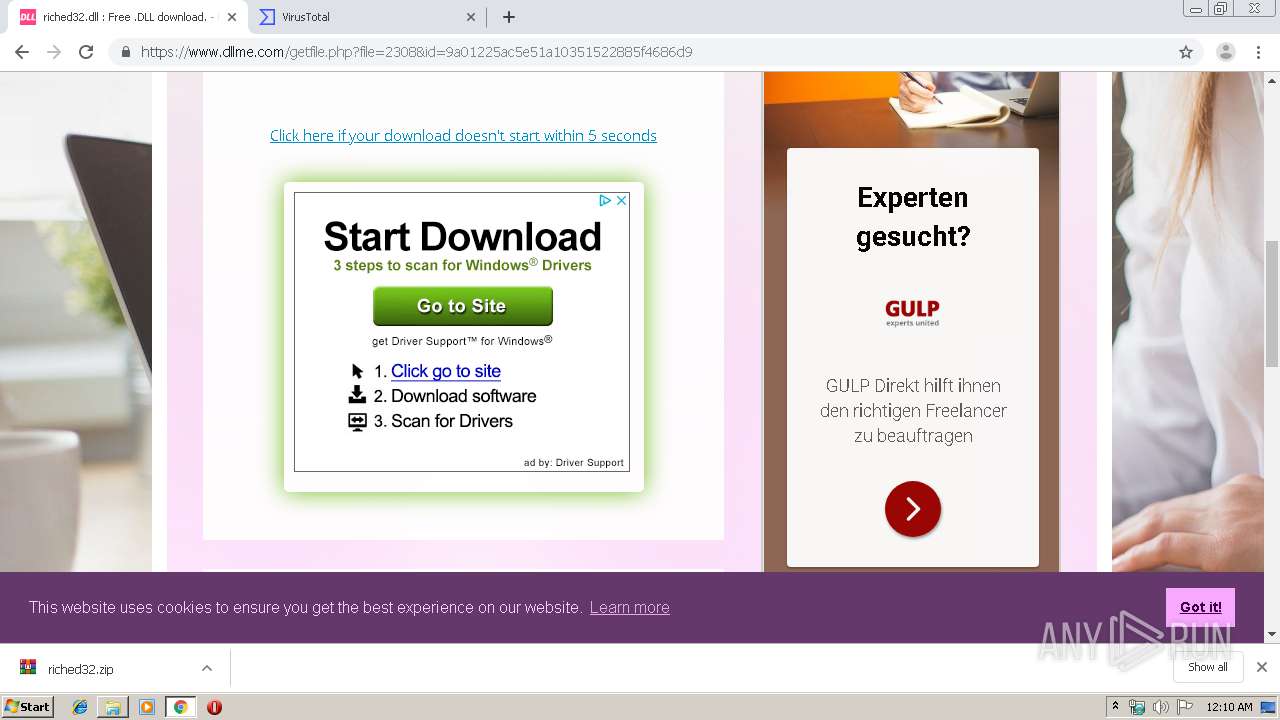The image size is (1280, 720).
Task: Switch to the VirusTotal tab
Action: [x=367, y=17]
